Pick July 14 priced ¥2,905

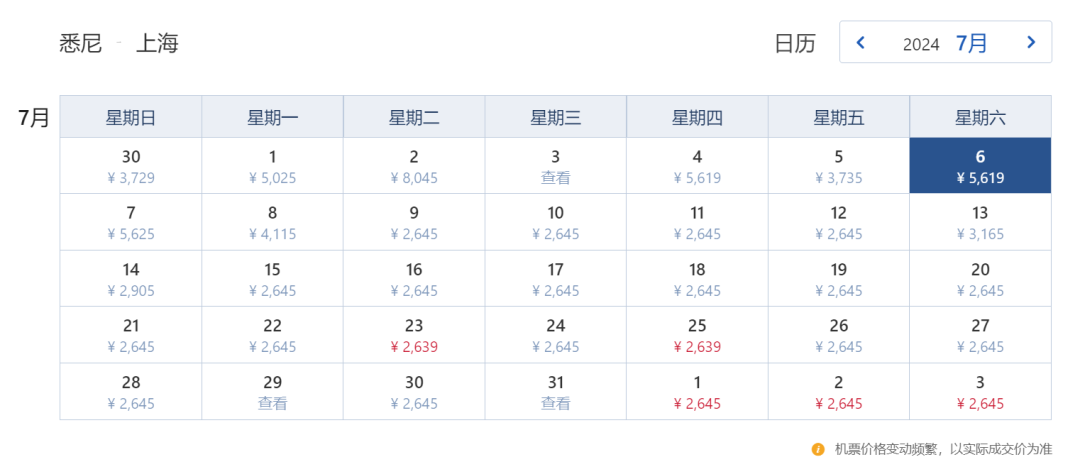tap(131, 279)
